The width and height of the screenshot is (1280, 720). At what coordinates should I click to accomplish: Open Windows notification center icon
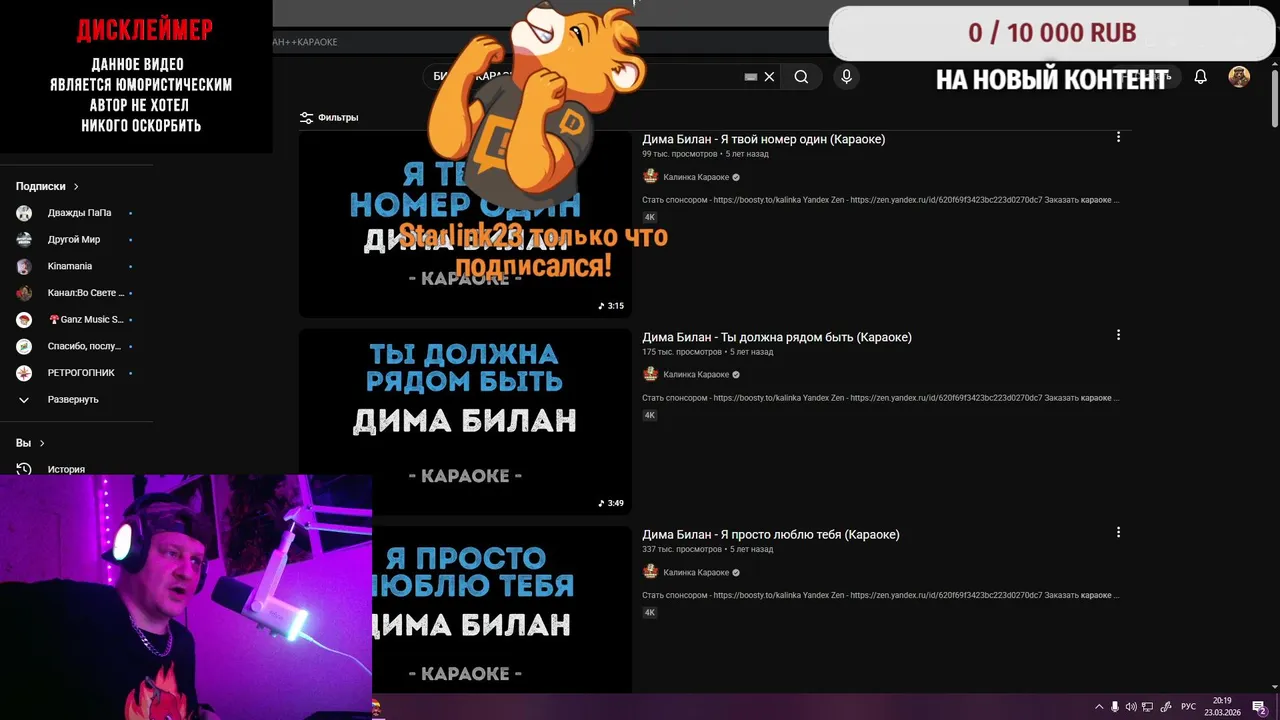(x=1260, y=707)
